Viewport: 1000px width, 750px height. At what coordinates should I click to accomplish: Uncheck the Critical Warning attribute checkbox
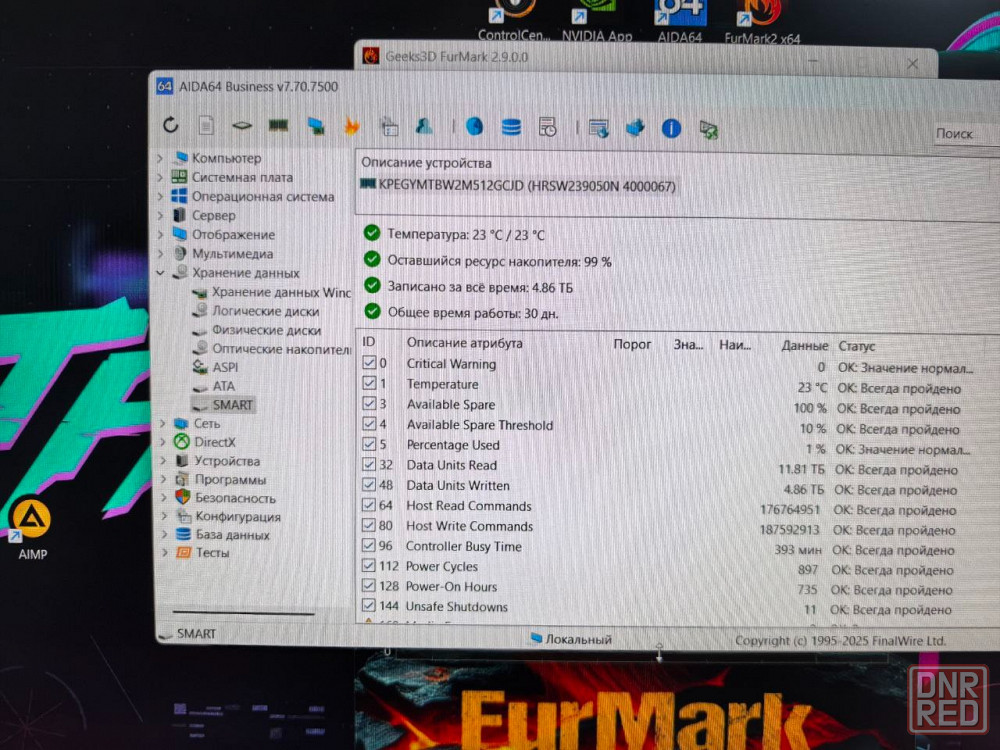pos(369,364)
